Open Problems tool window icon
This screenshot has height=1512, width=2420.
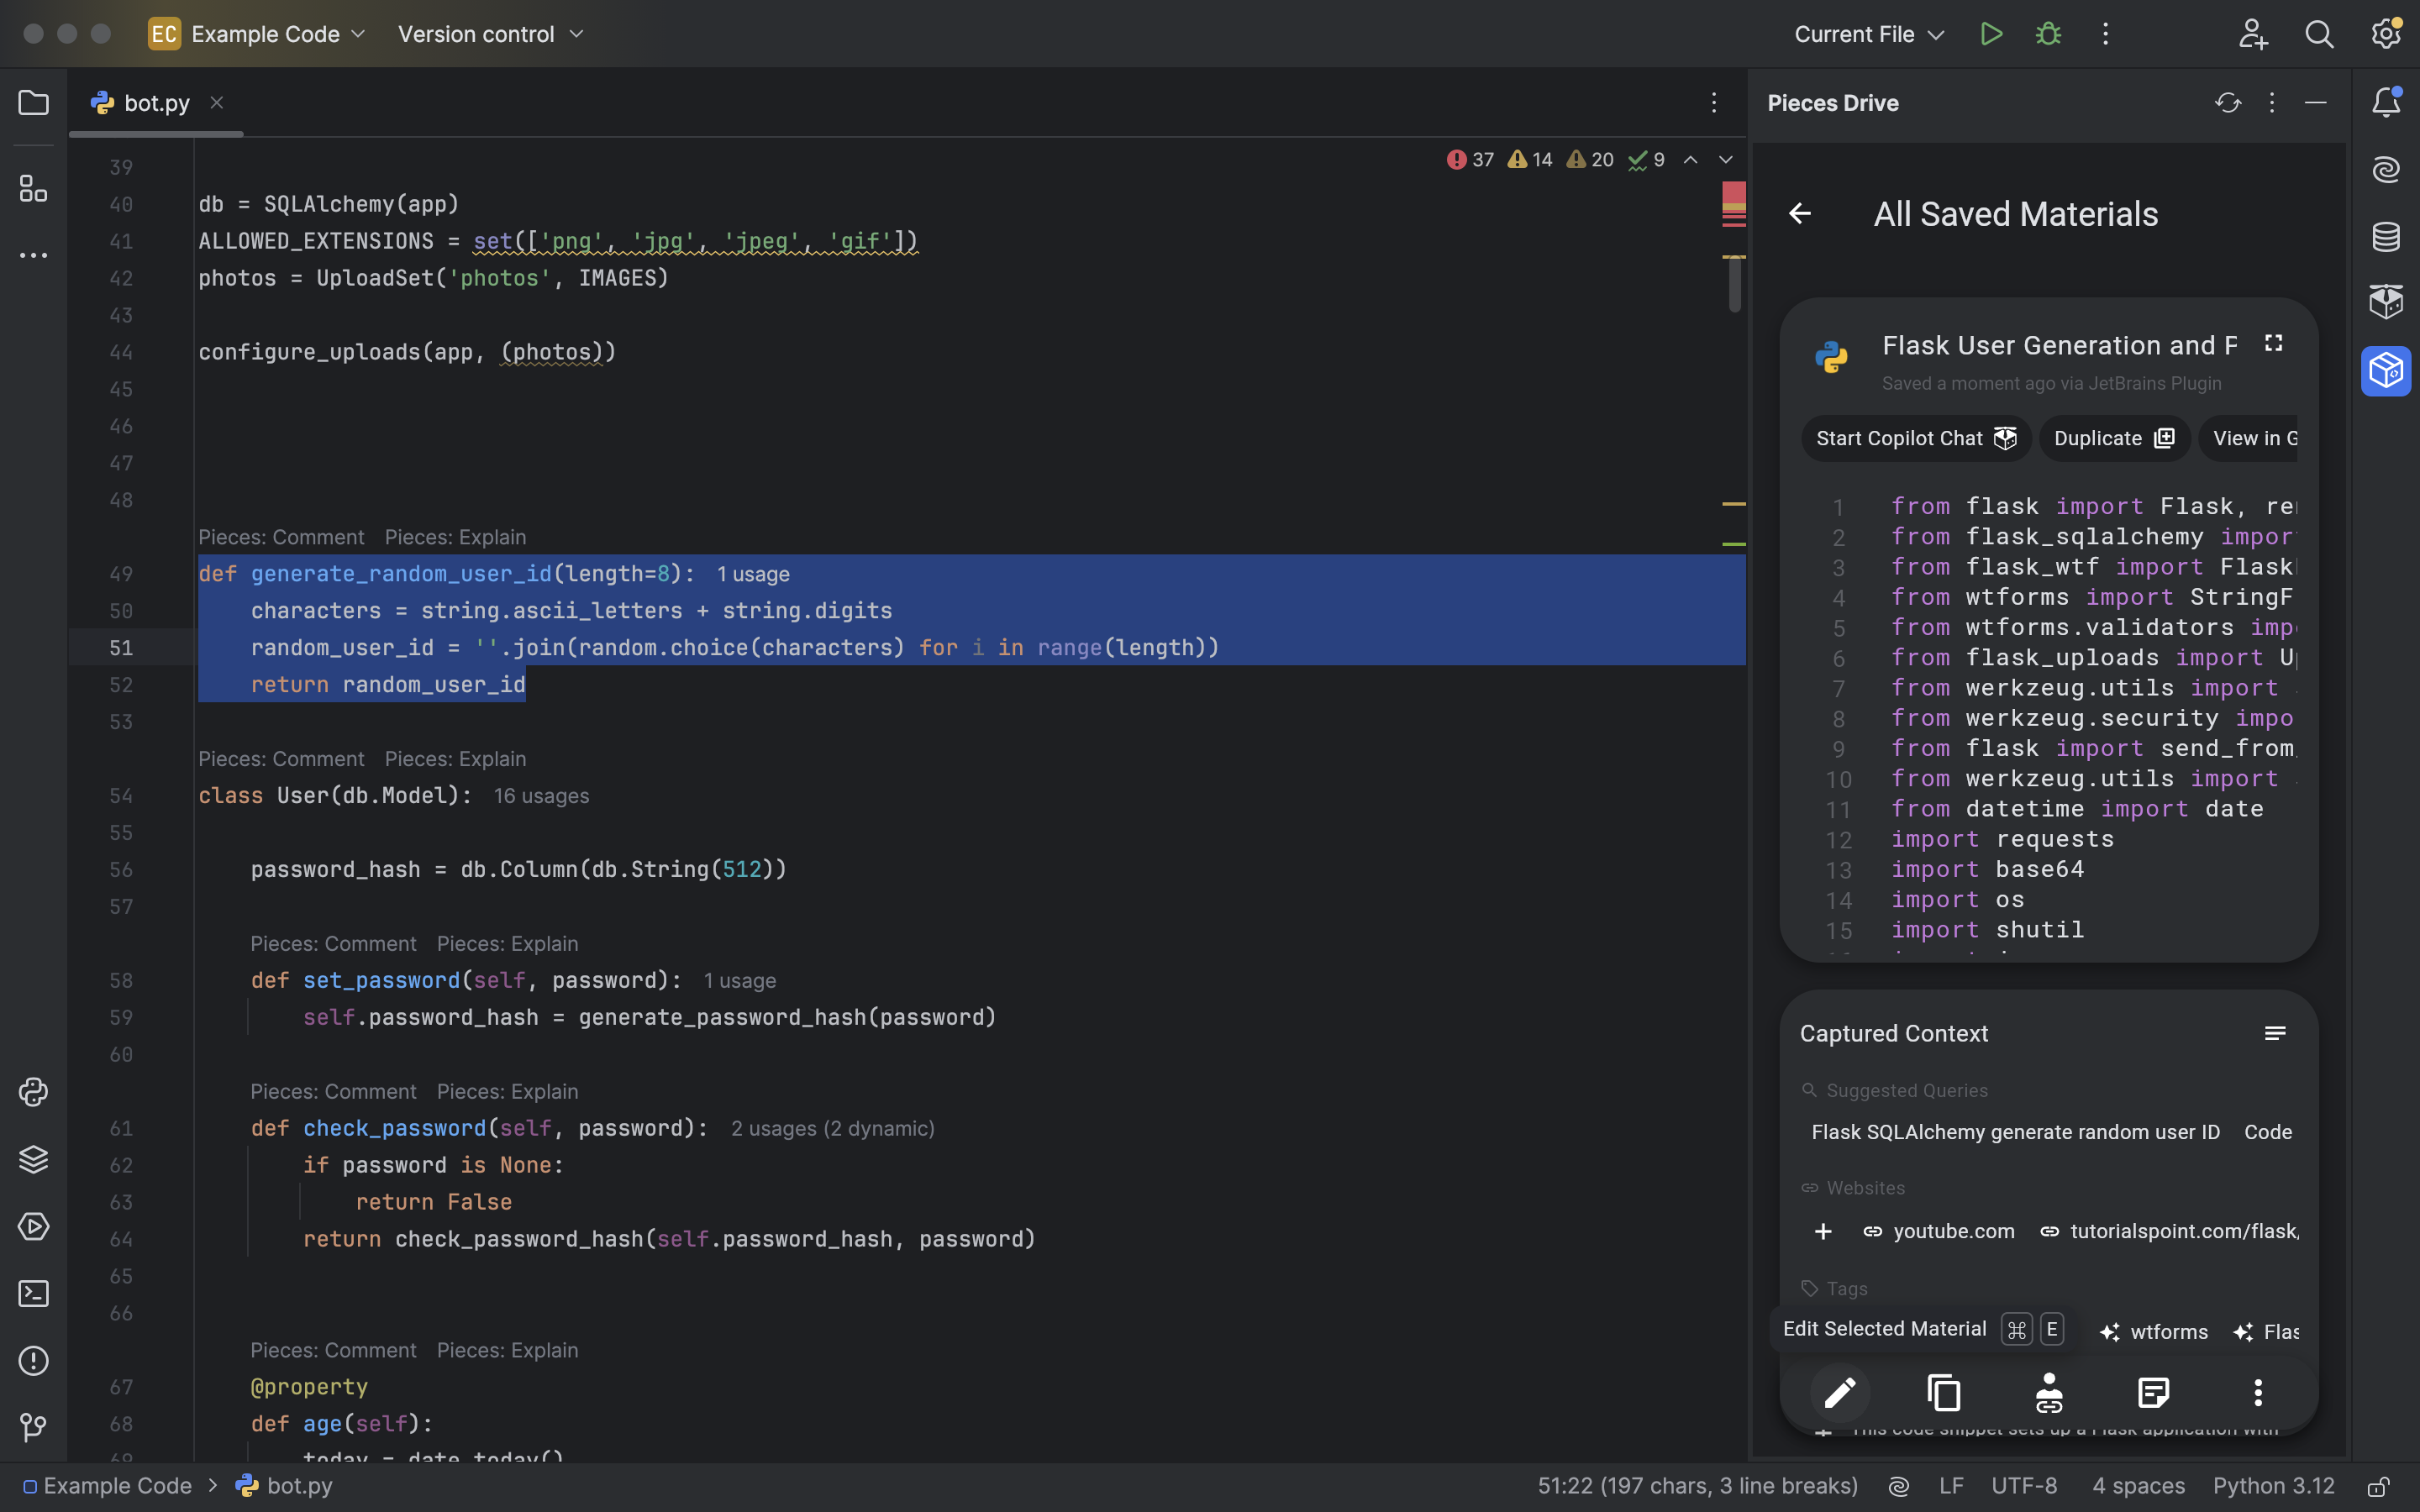click(x=33, y=1361)
